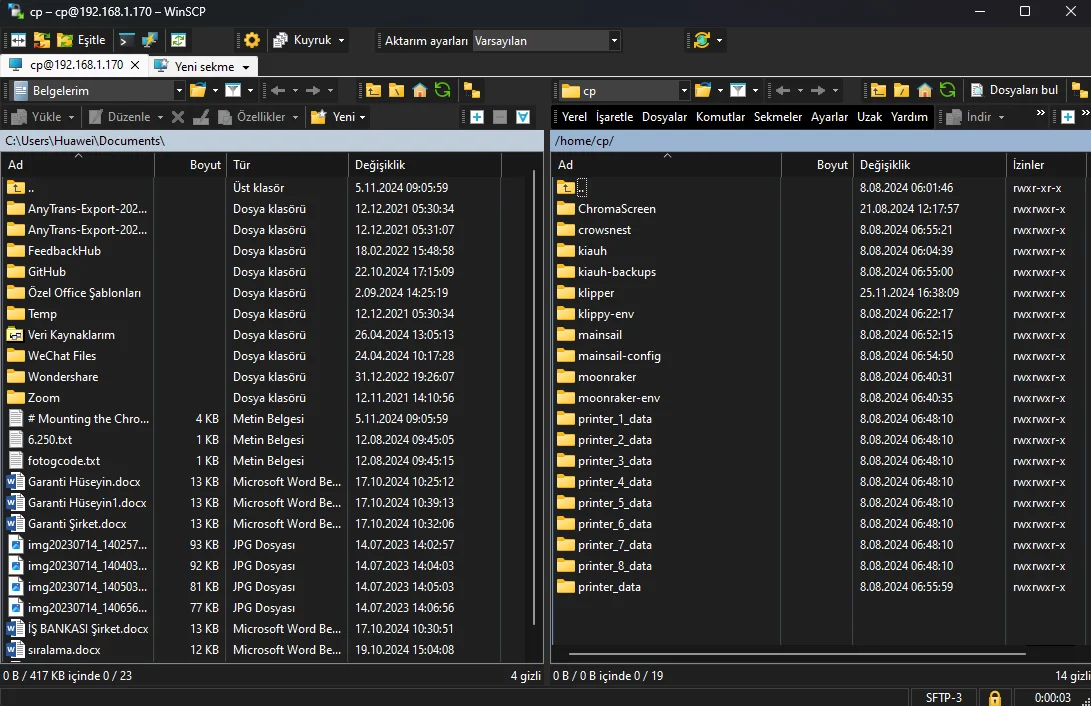1091x706 pixels.
Task: Sort remote files by Değişiklik column
Action: point(929,165)
